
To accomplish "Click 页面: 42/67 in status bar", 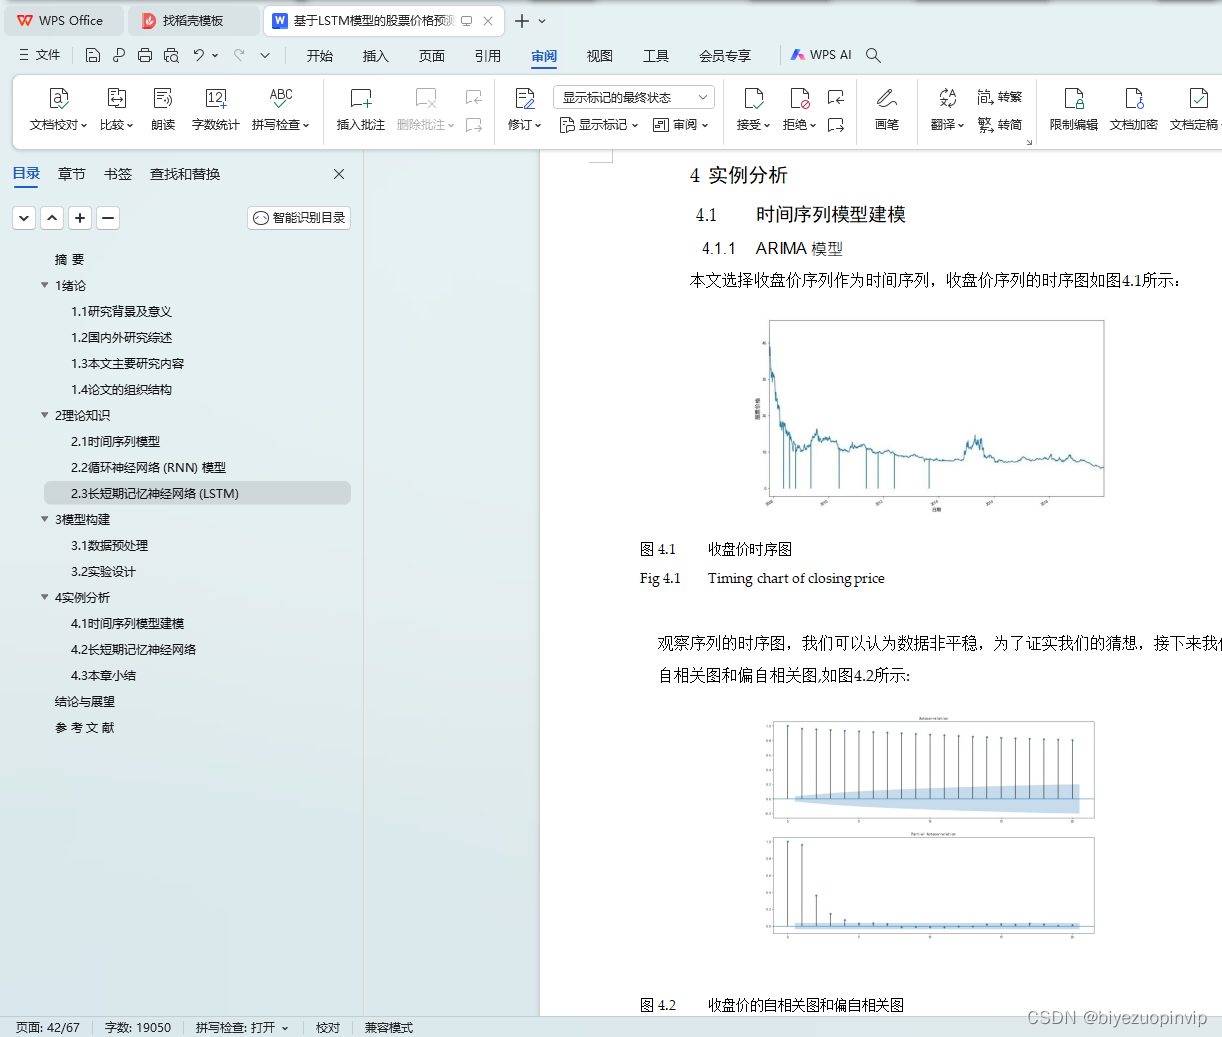I will tap(47, 1027).
